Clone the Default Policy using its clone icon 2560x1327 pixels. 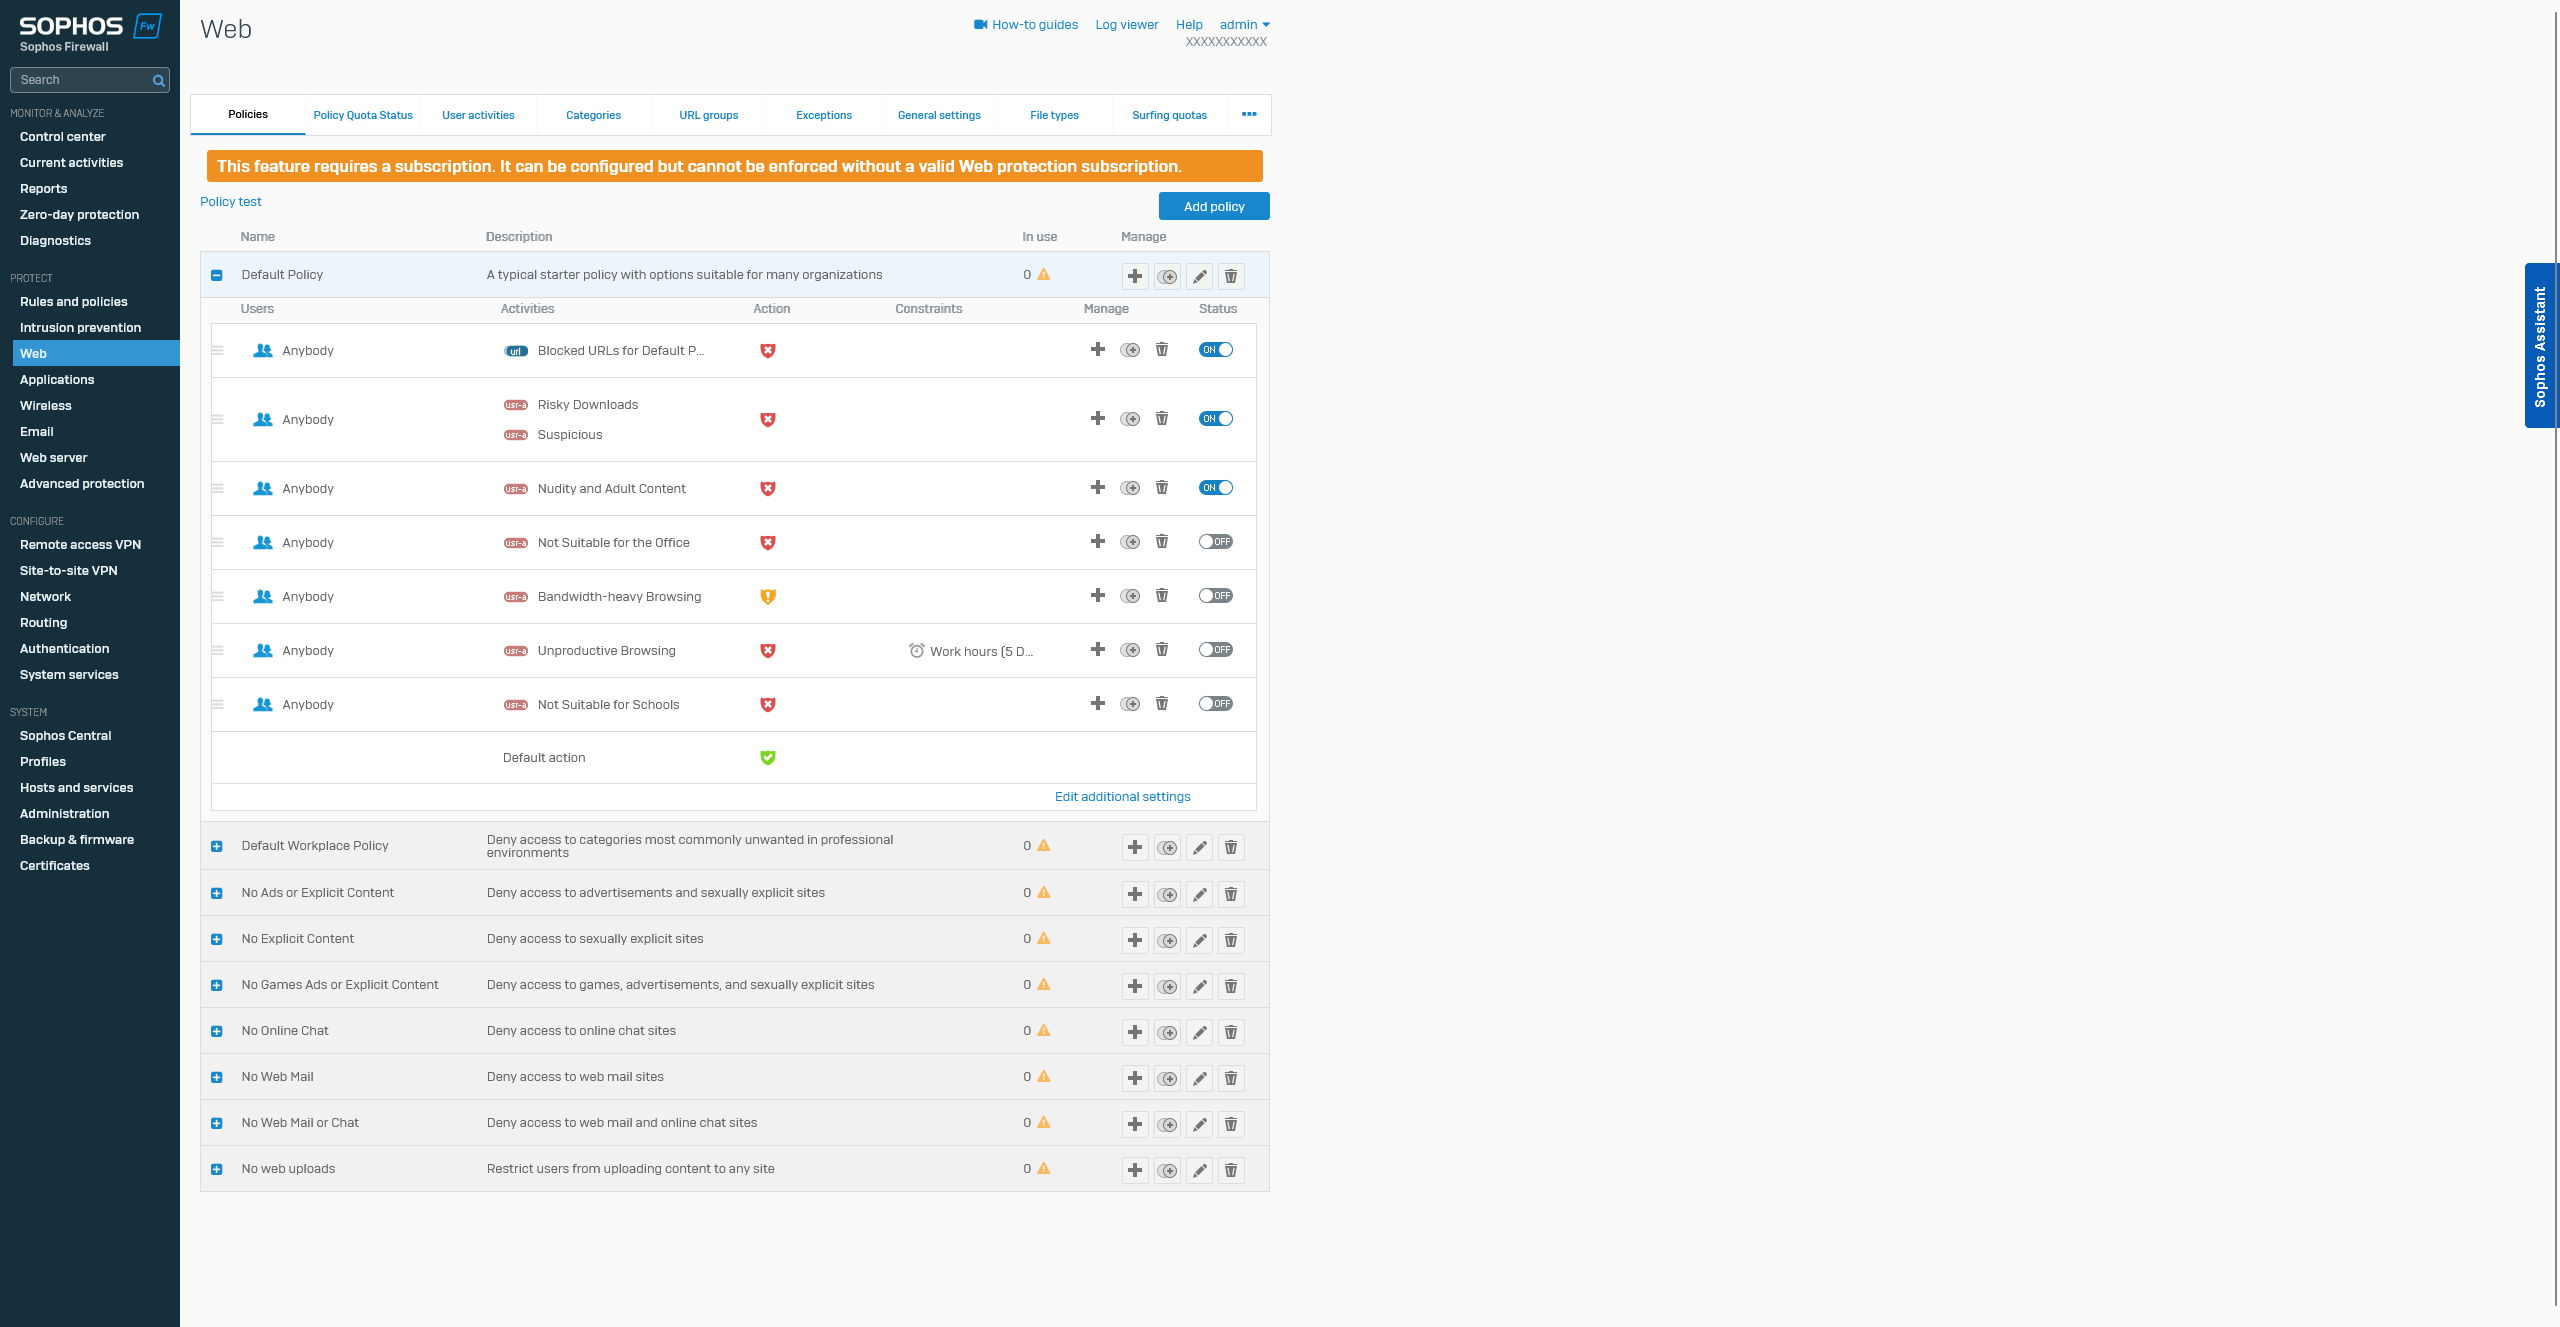pos(1167,276)
